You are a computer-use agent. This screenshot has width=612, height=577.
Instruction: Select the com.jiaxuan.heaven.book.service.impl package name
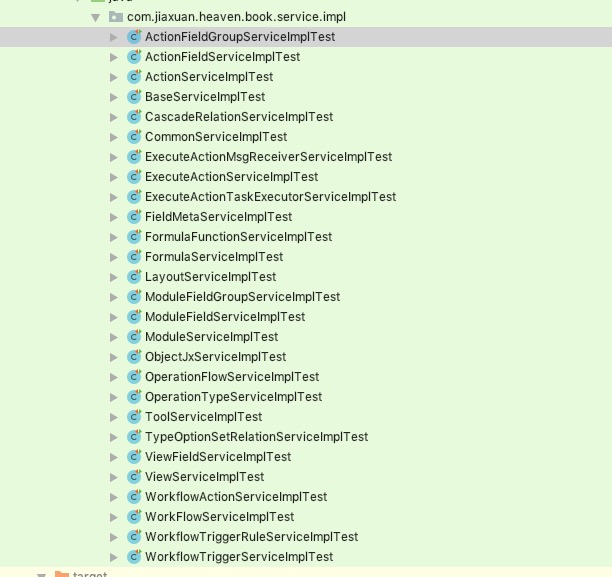point(237,17)
